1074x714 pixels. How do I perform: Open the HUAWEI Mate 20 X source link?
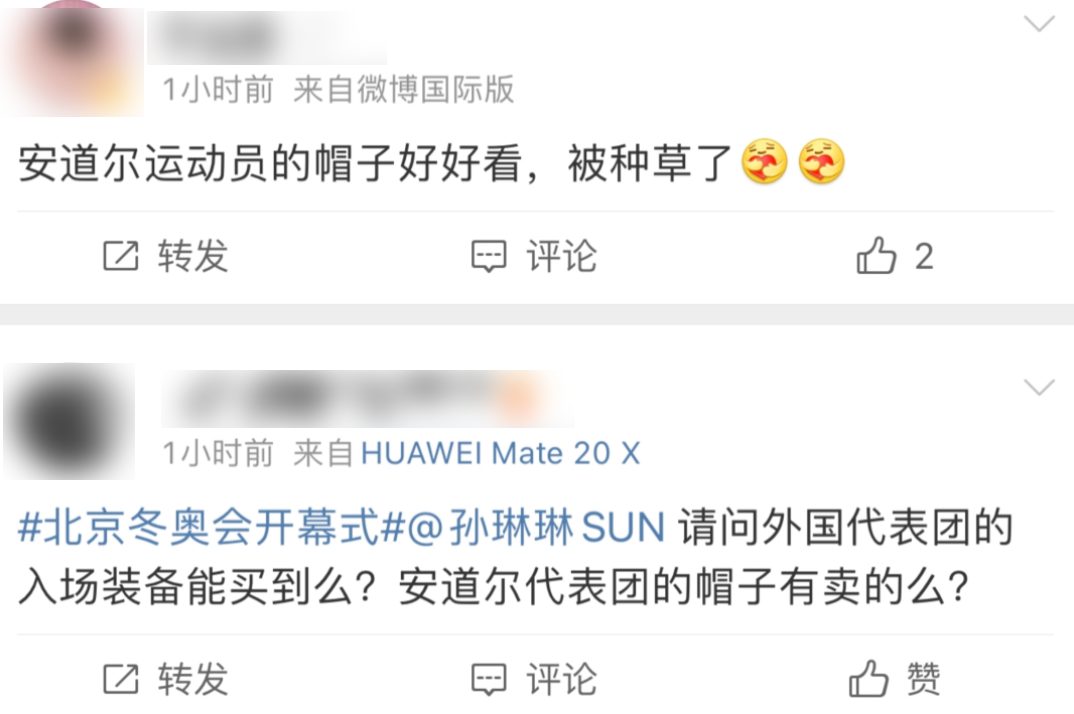point(500,453)
